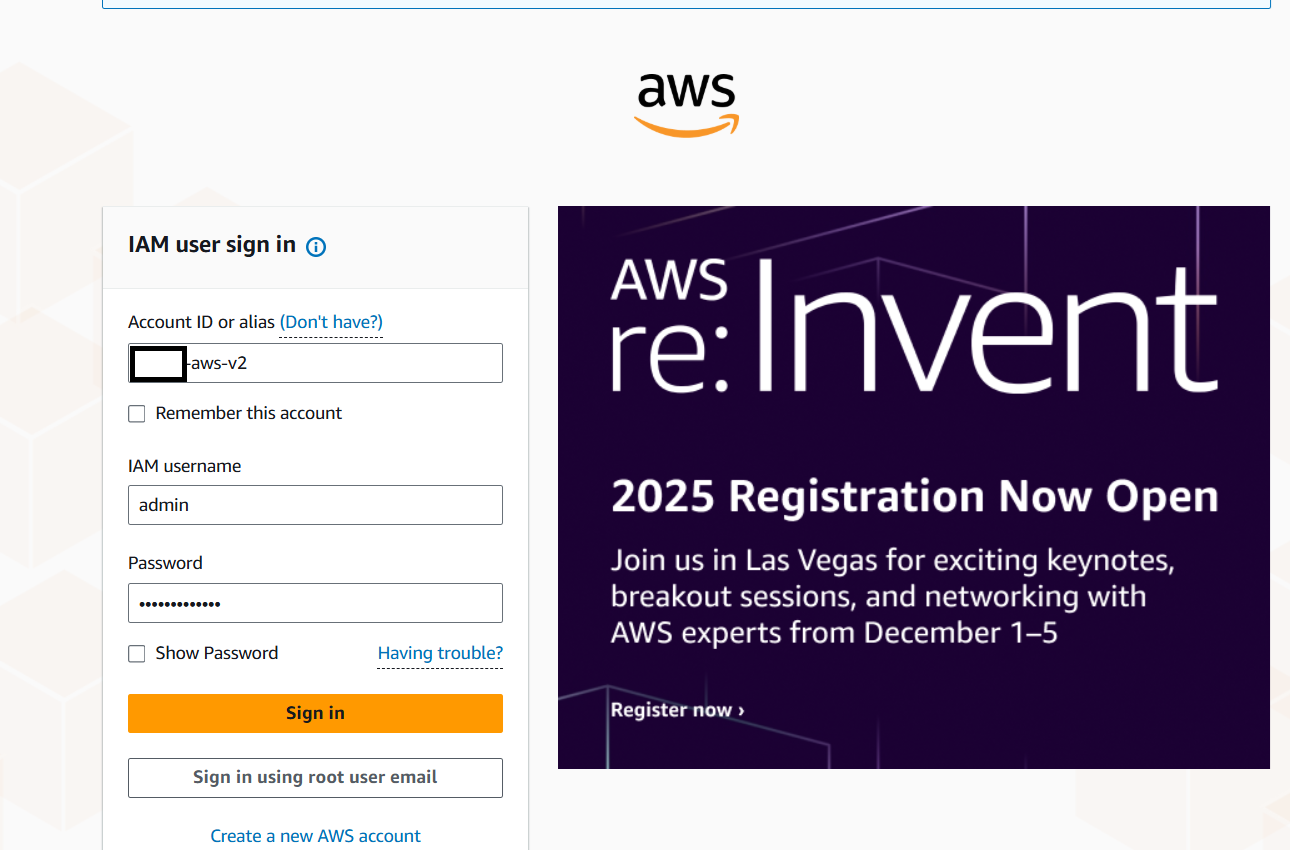1290x850 pixels.
Task: Click Register now in the re:Invent banner
Action: (677, 710)
